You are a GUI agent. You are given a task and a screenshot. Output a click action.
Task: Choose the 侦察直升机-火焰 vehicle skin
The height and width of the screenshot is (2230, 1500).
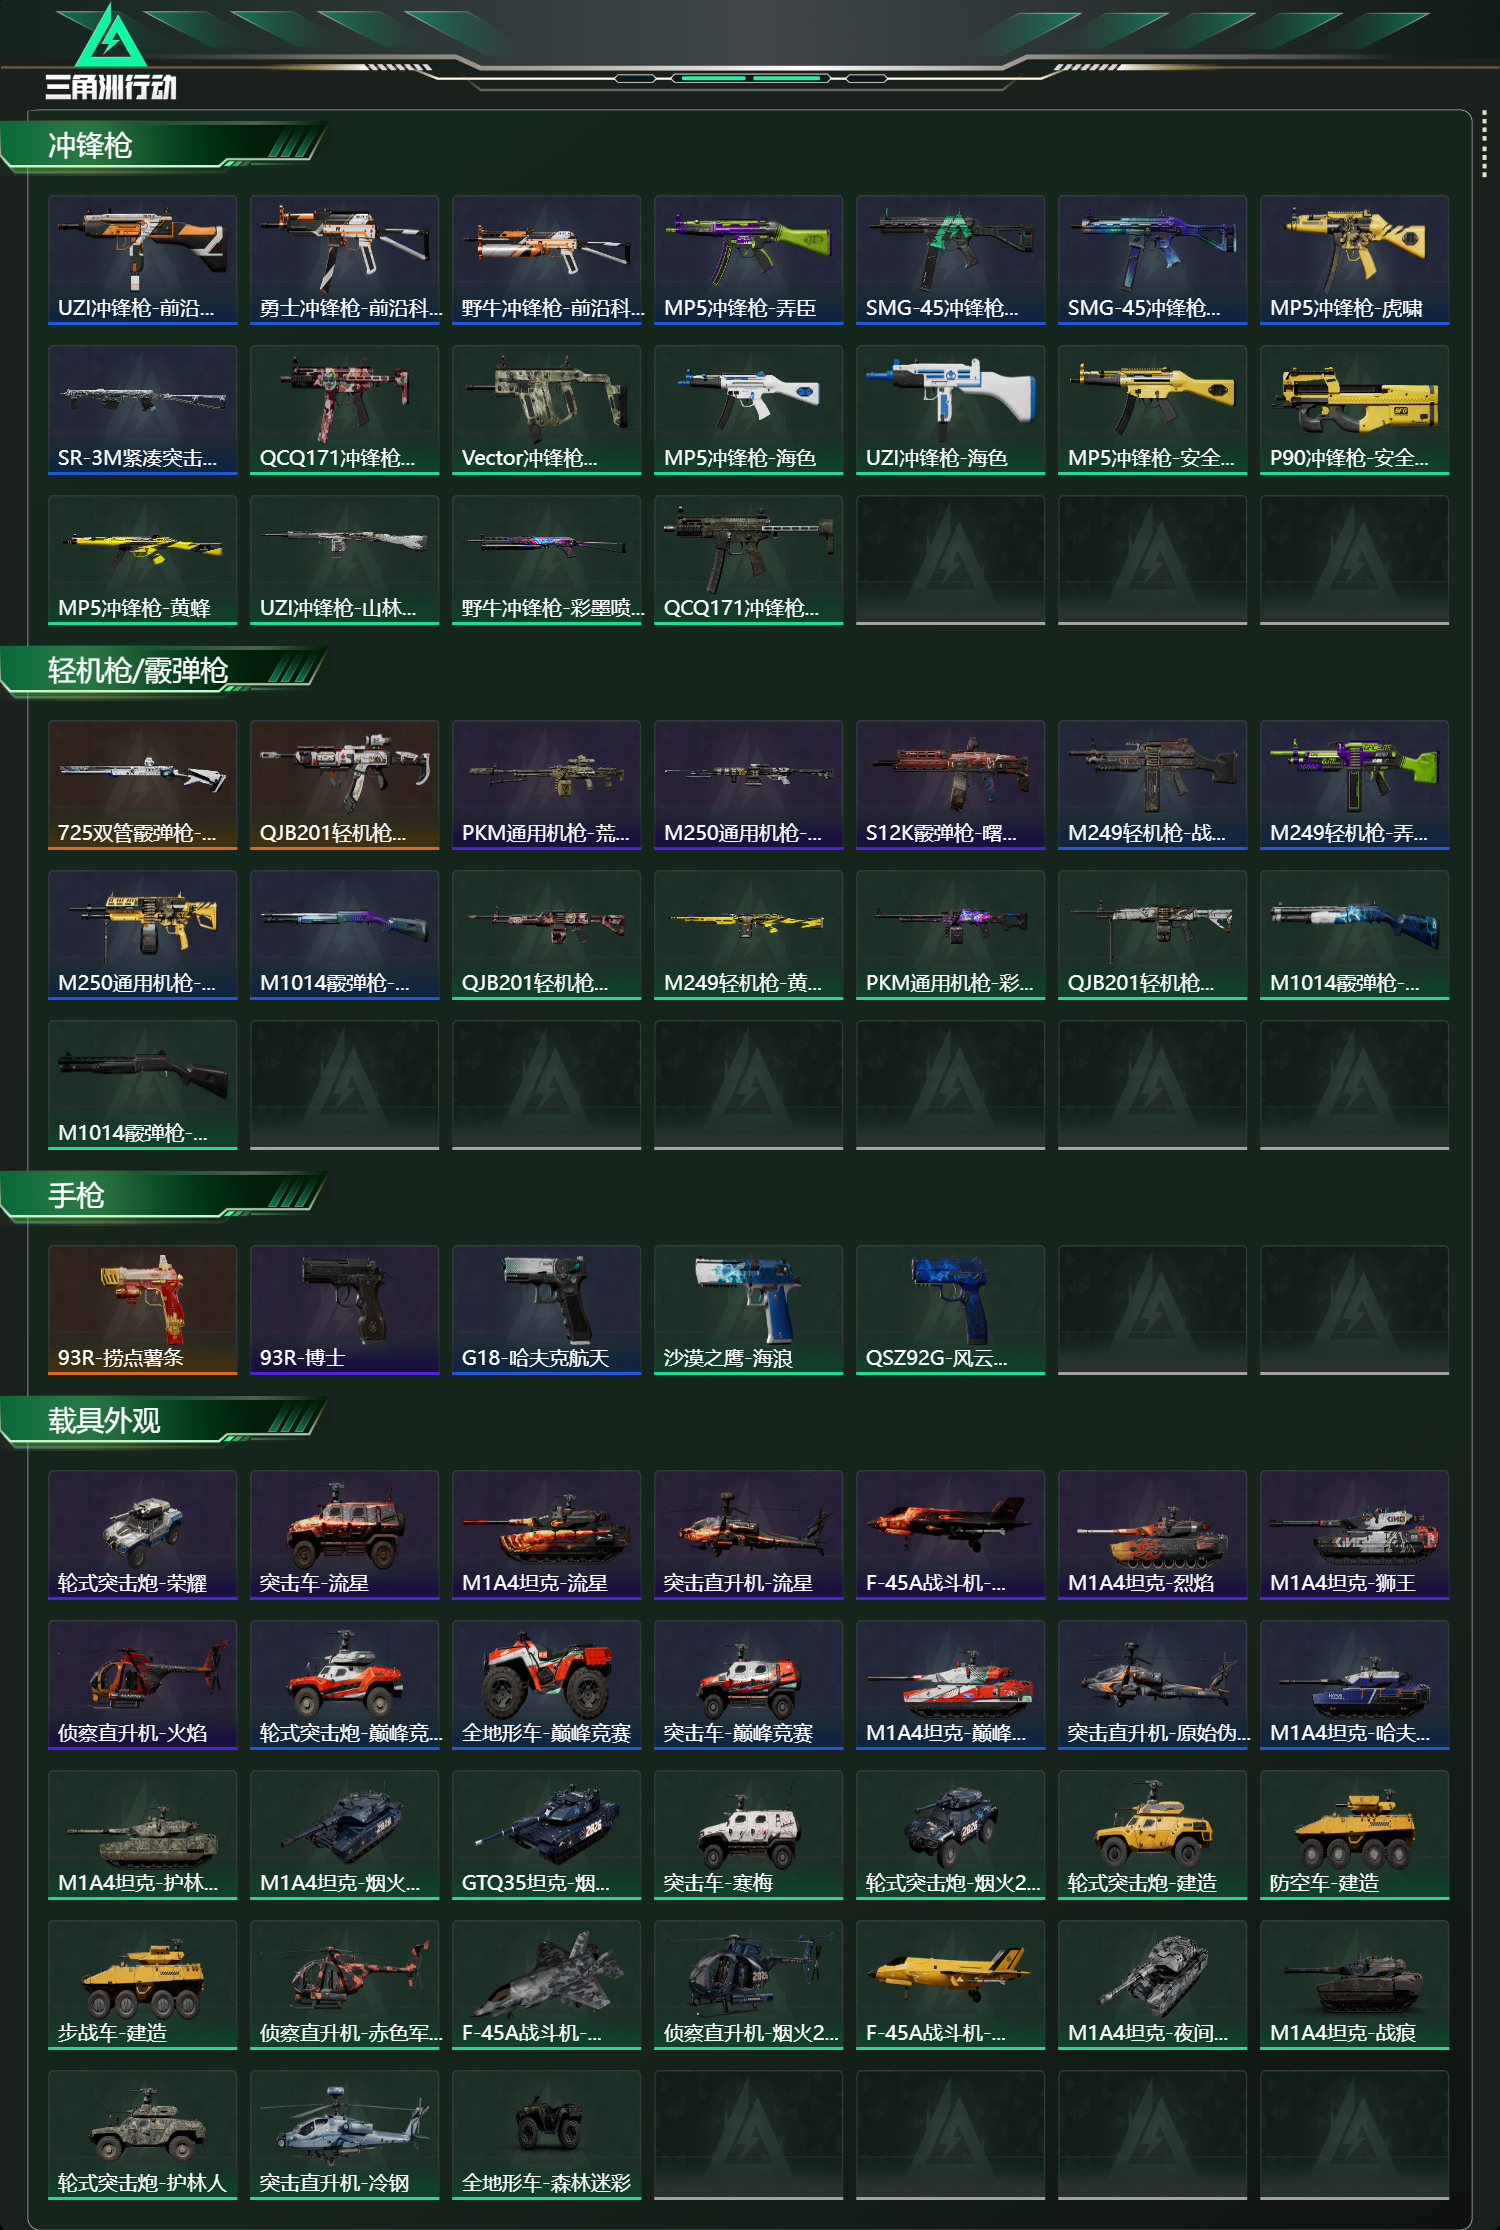[142, 1685]
